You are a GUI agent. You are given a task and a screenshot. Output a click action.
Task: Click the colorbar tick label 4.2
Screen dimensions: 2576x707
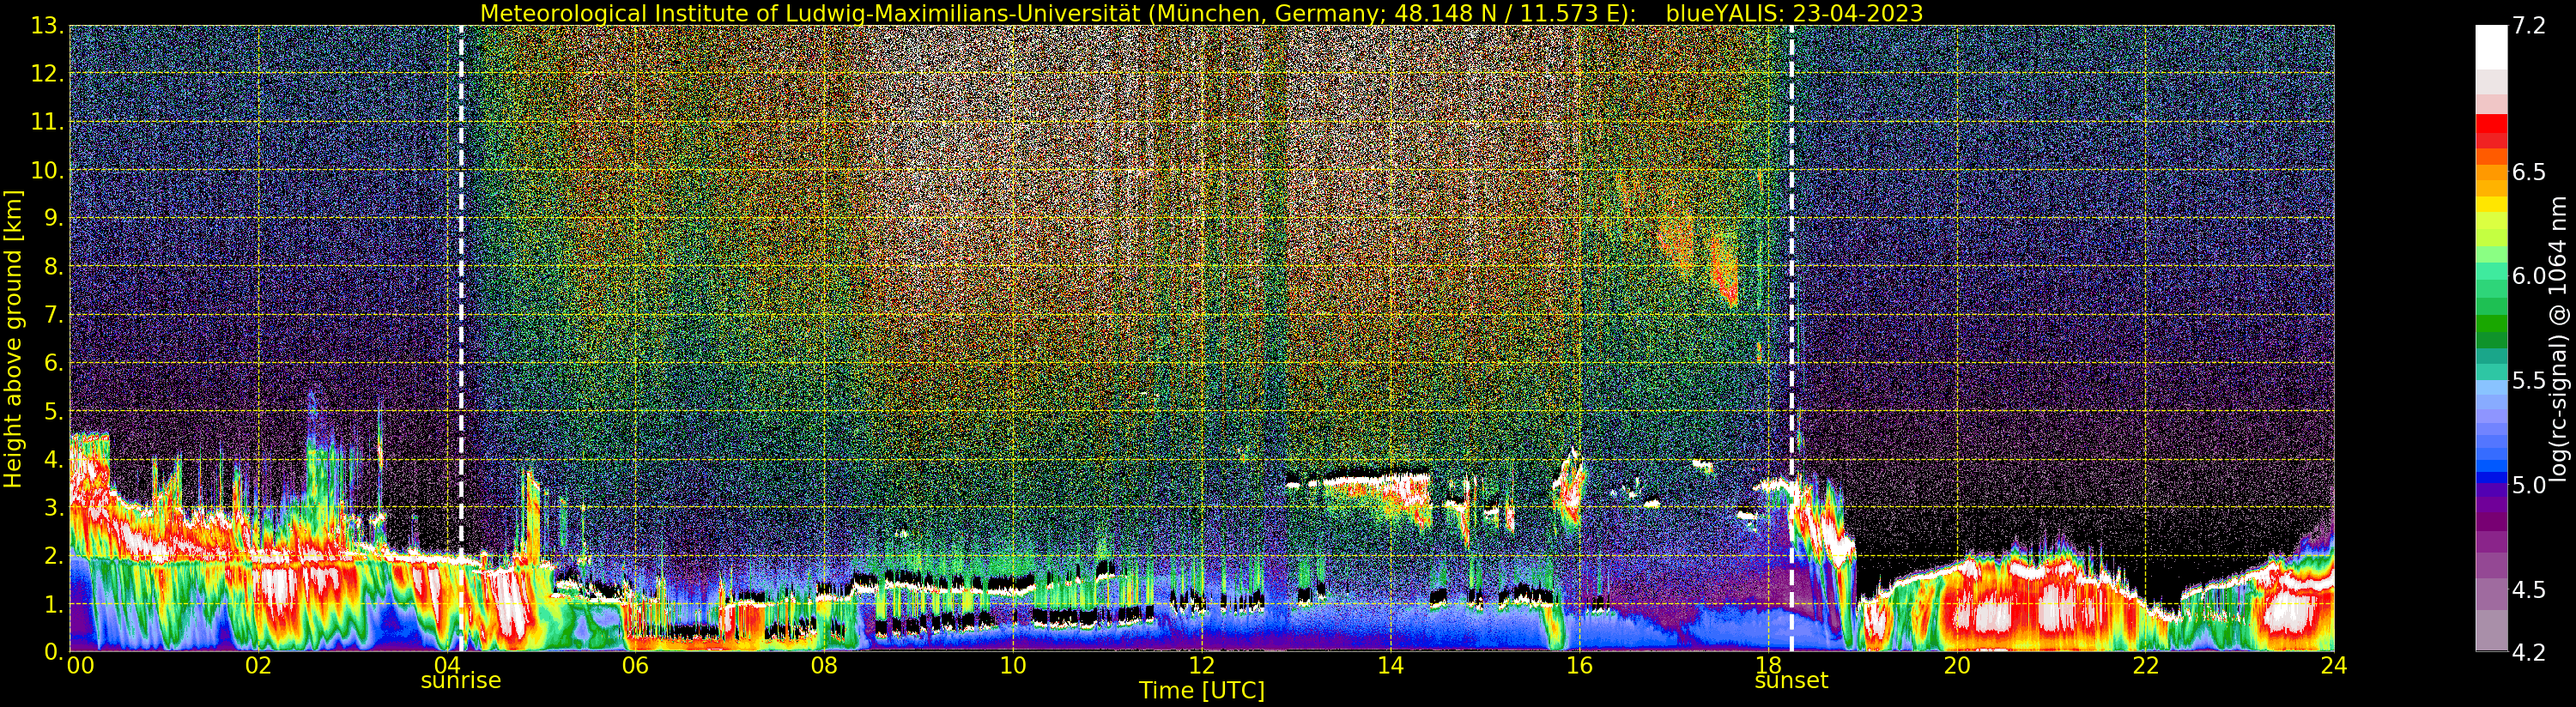2530,653
